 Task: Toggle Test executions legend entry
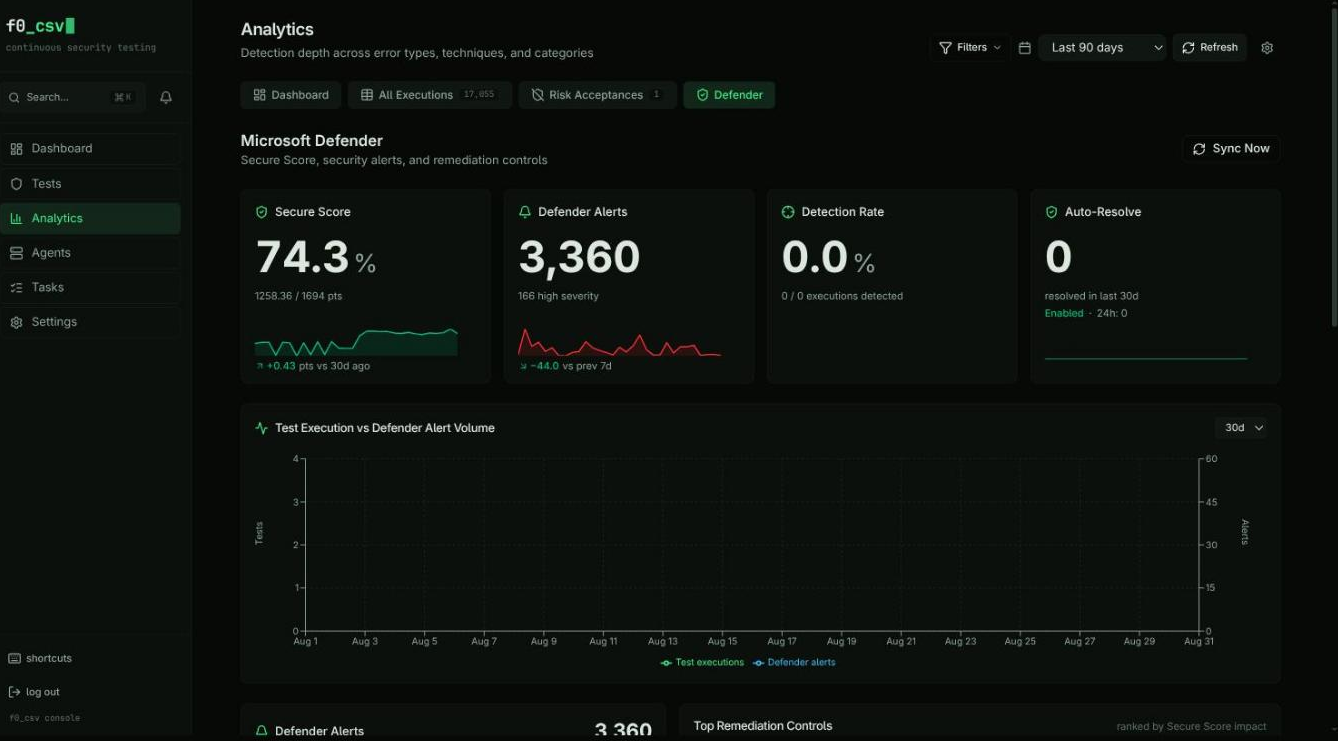coord(702,662)
